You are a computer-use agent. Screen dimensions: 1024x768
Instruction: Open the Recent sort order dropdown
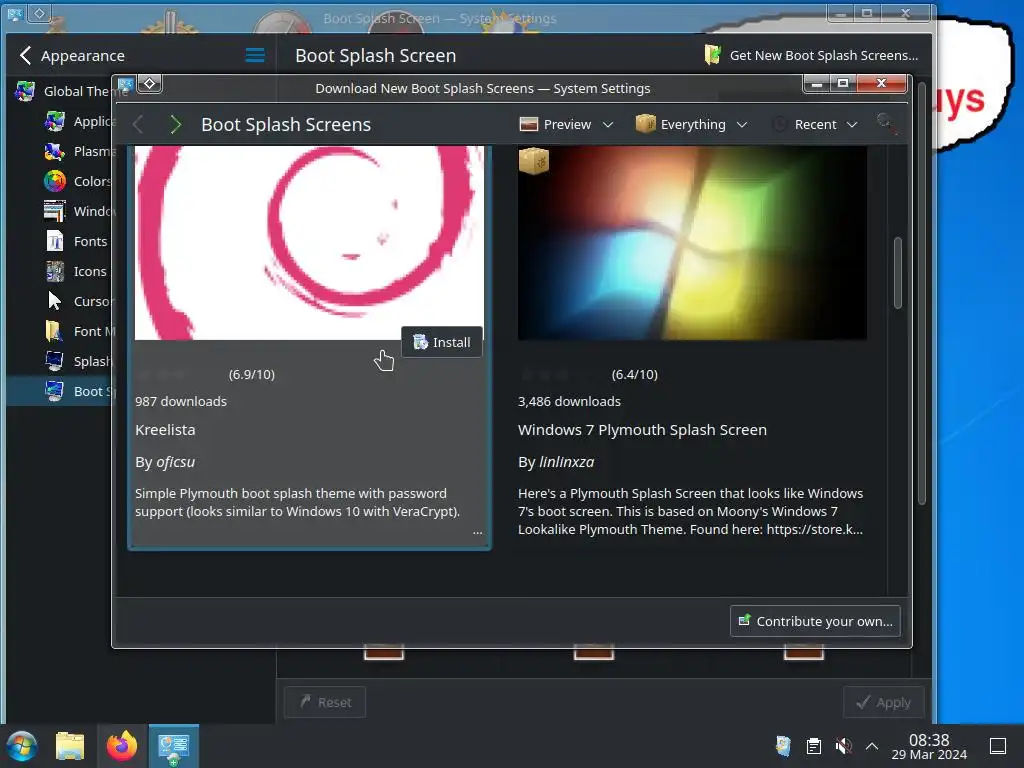[x=816, y=124]
